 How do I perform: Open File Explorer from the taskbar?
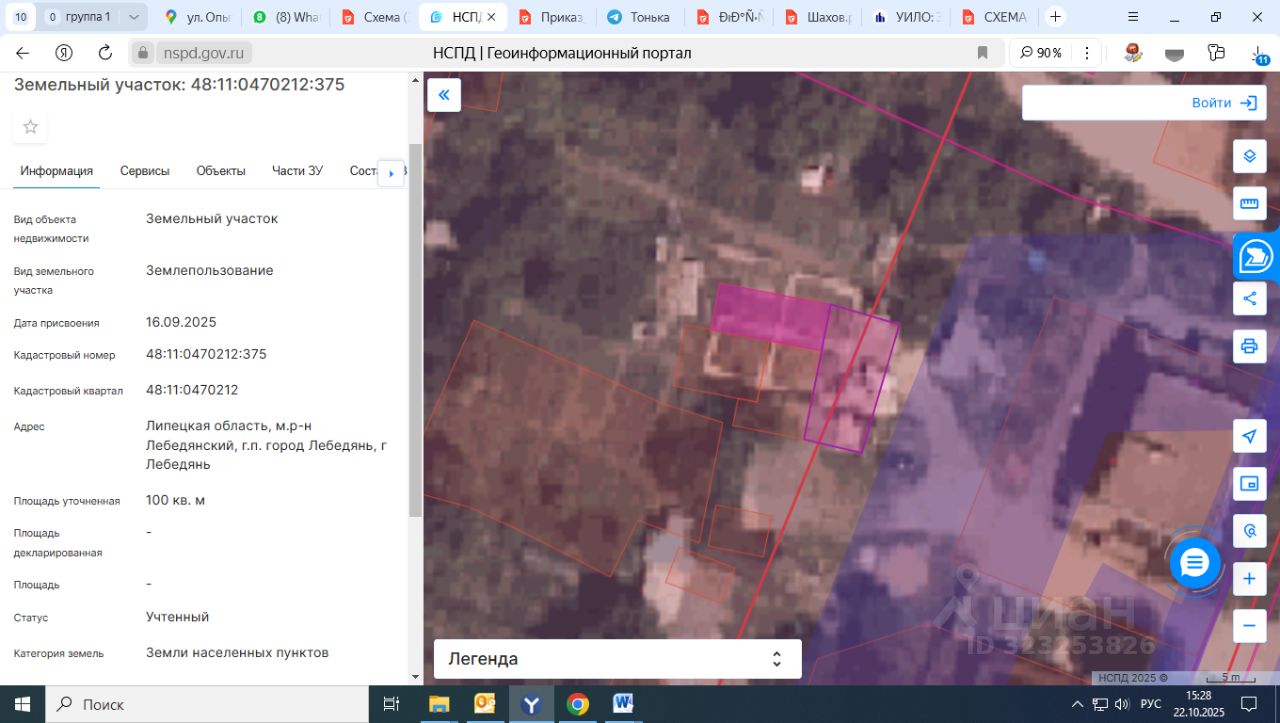tap(438, 704)
